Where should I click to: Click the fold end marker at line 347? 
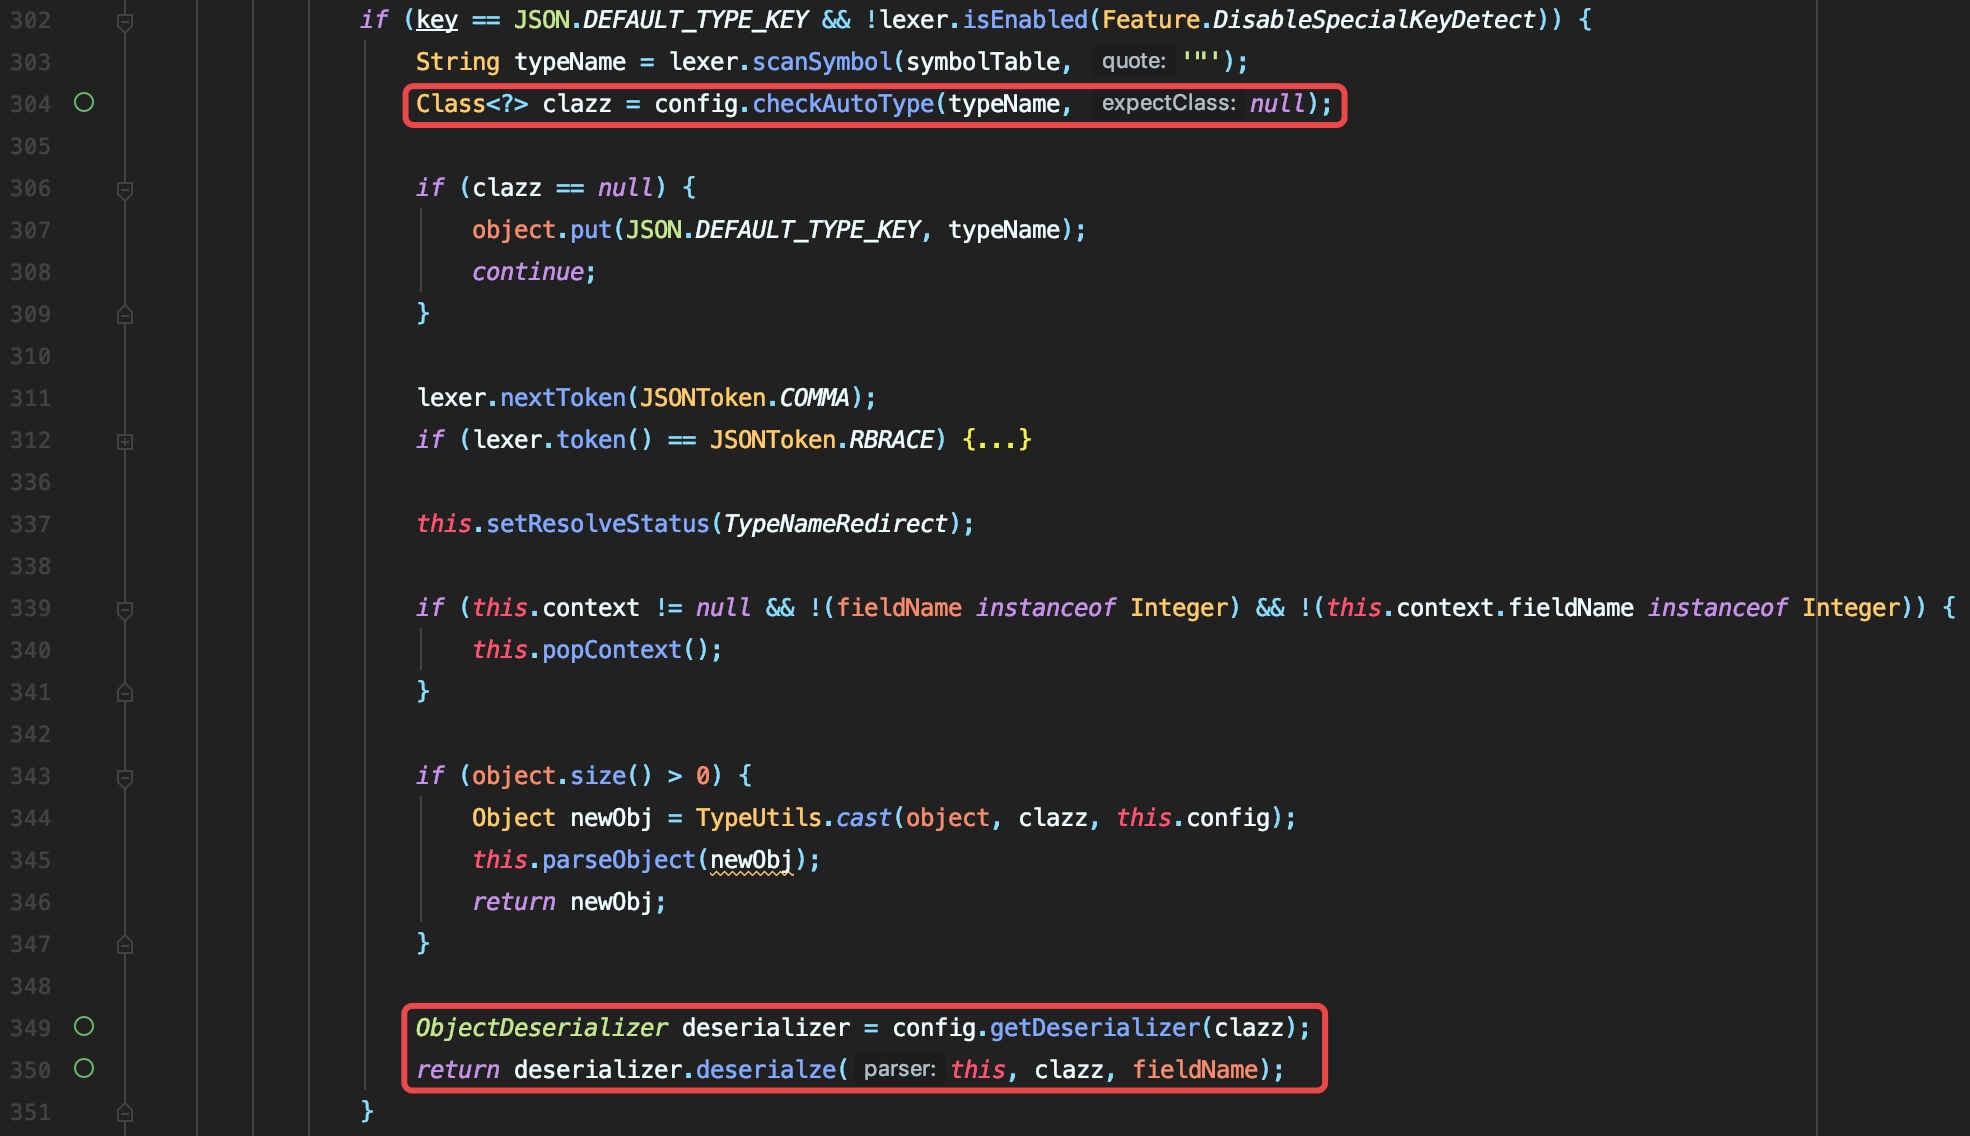tap(125, 944)
